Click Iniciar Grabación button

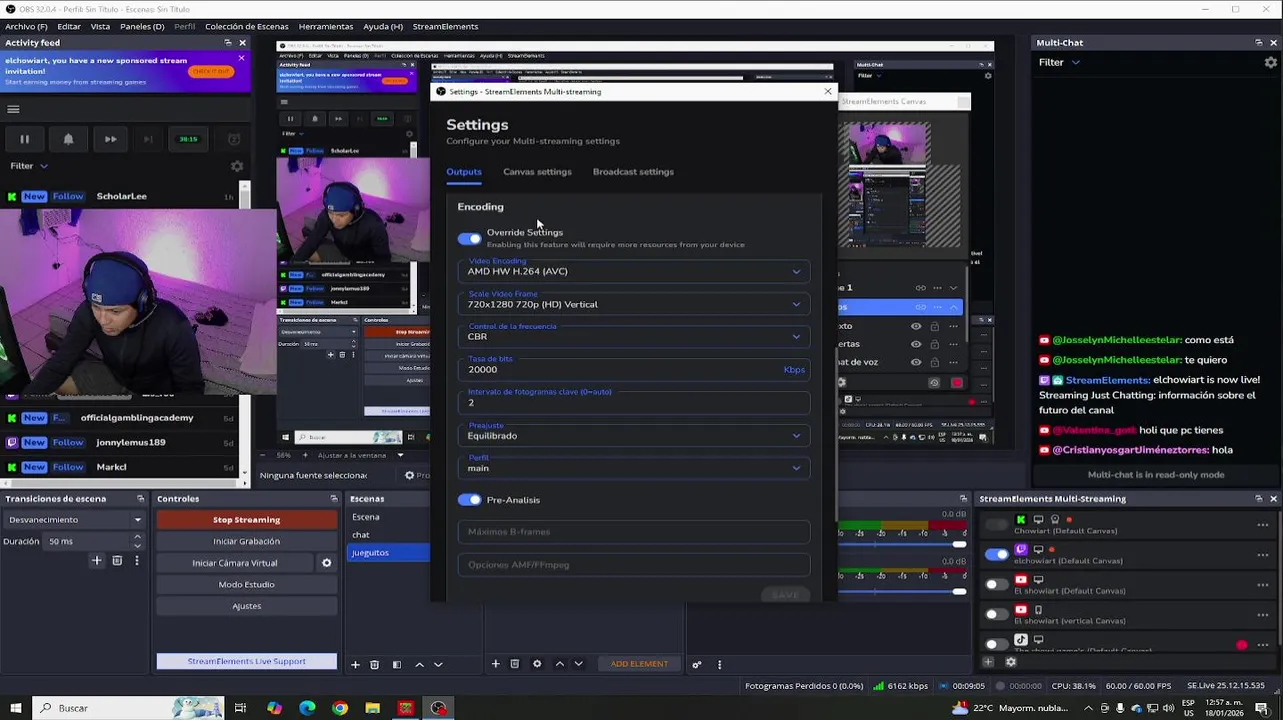(247, 541)
